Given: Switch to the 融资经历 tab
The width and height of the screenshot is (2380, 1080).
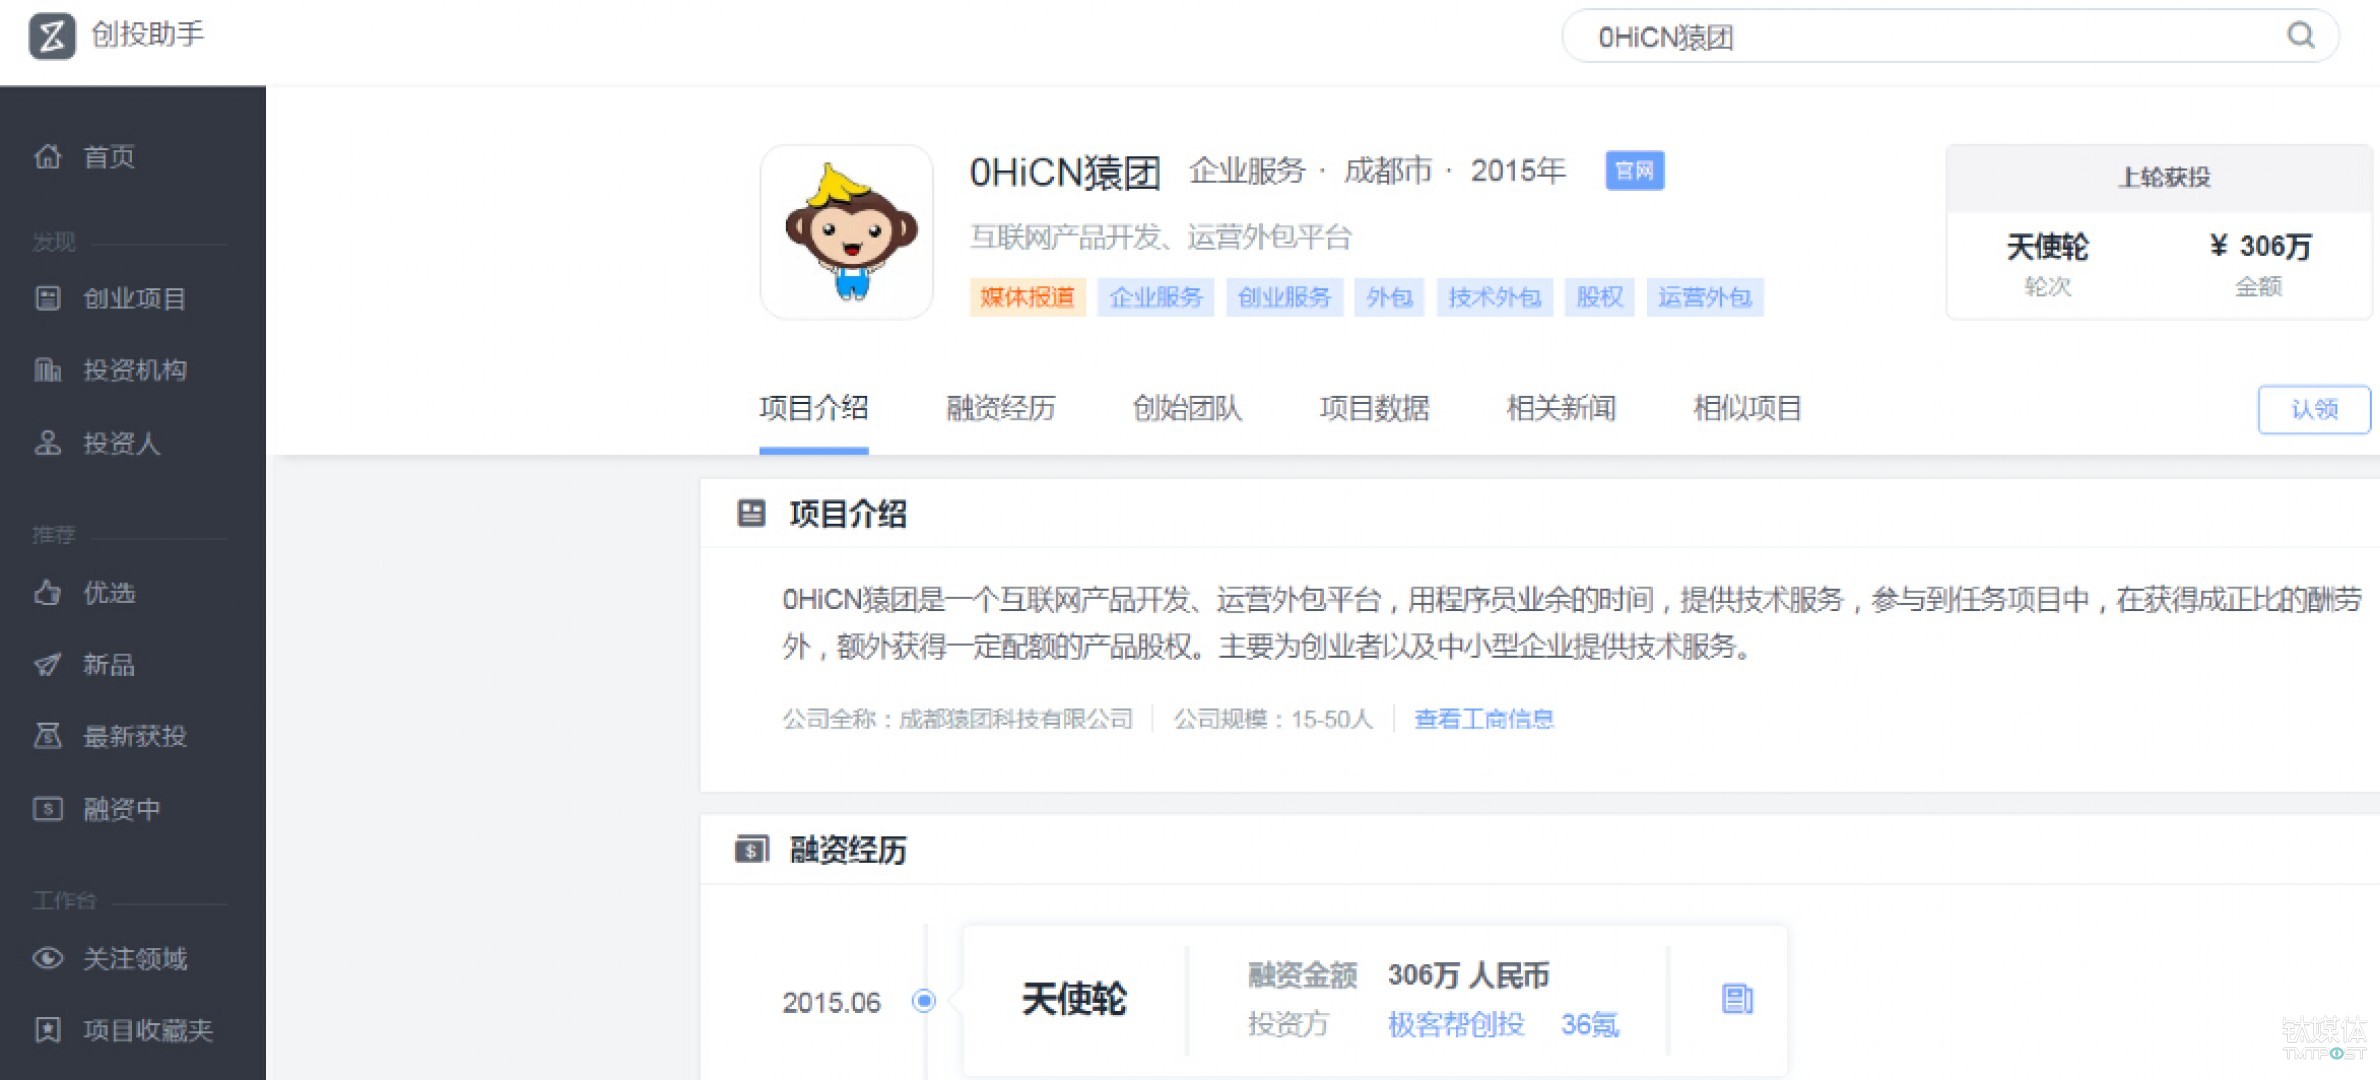Looking at the screenshot, I should pos(1000,409).
